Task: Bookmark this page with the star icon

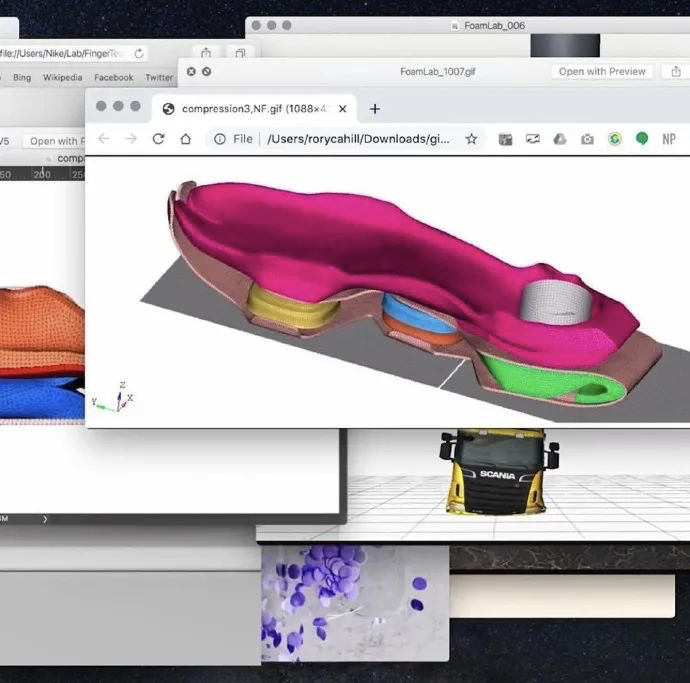Action: [x=471, y=139]
